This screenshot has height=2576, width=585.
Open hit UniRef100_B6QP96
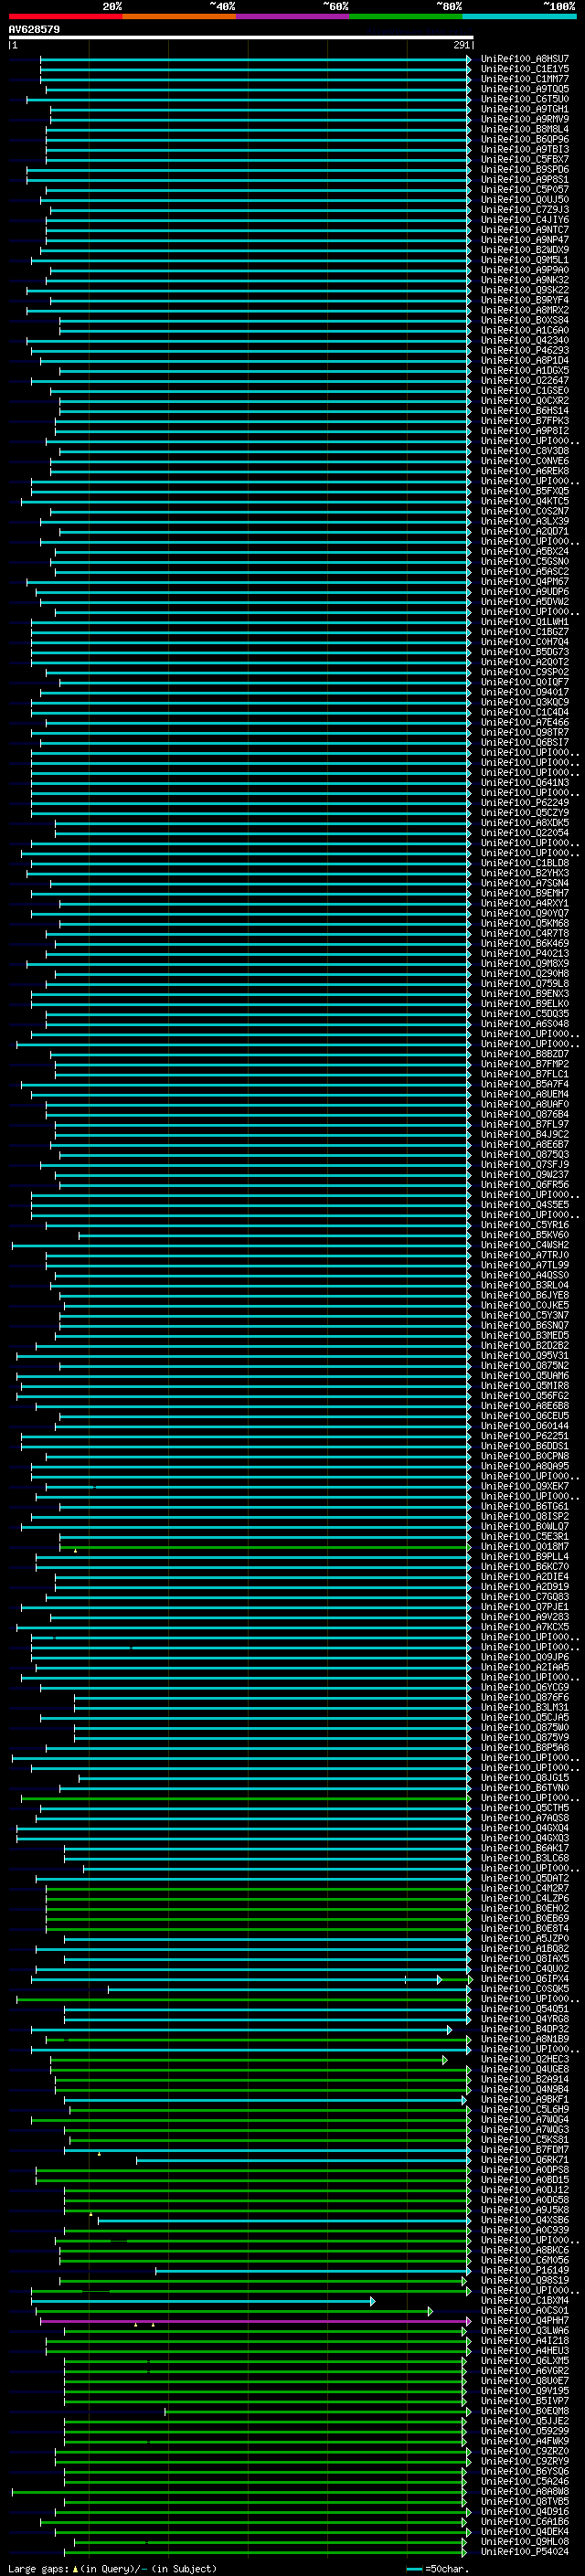point(524,139)
